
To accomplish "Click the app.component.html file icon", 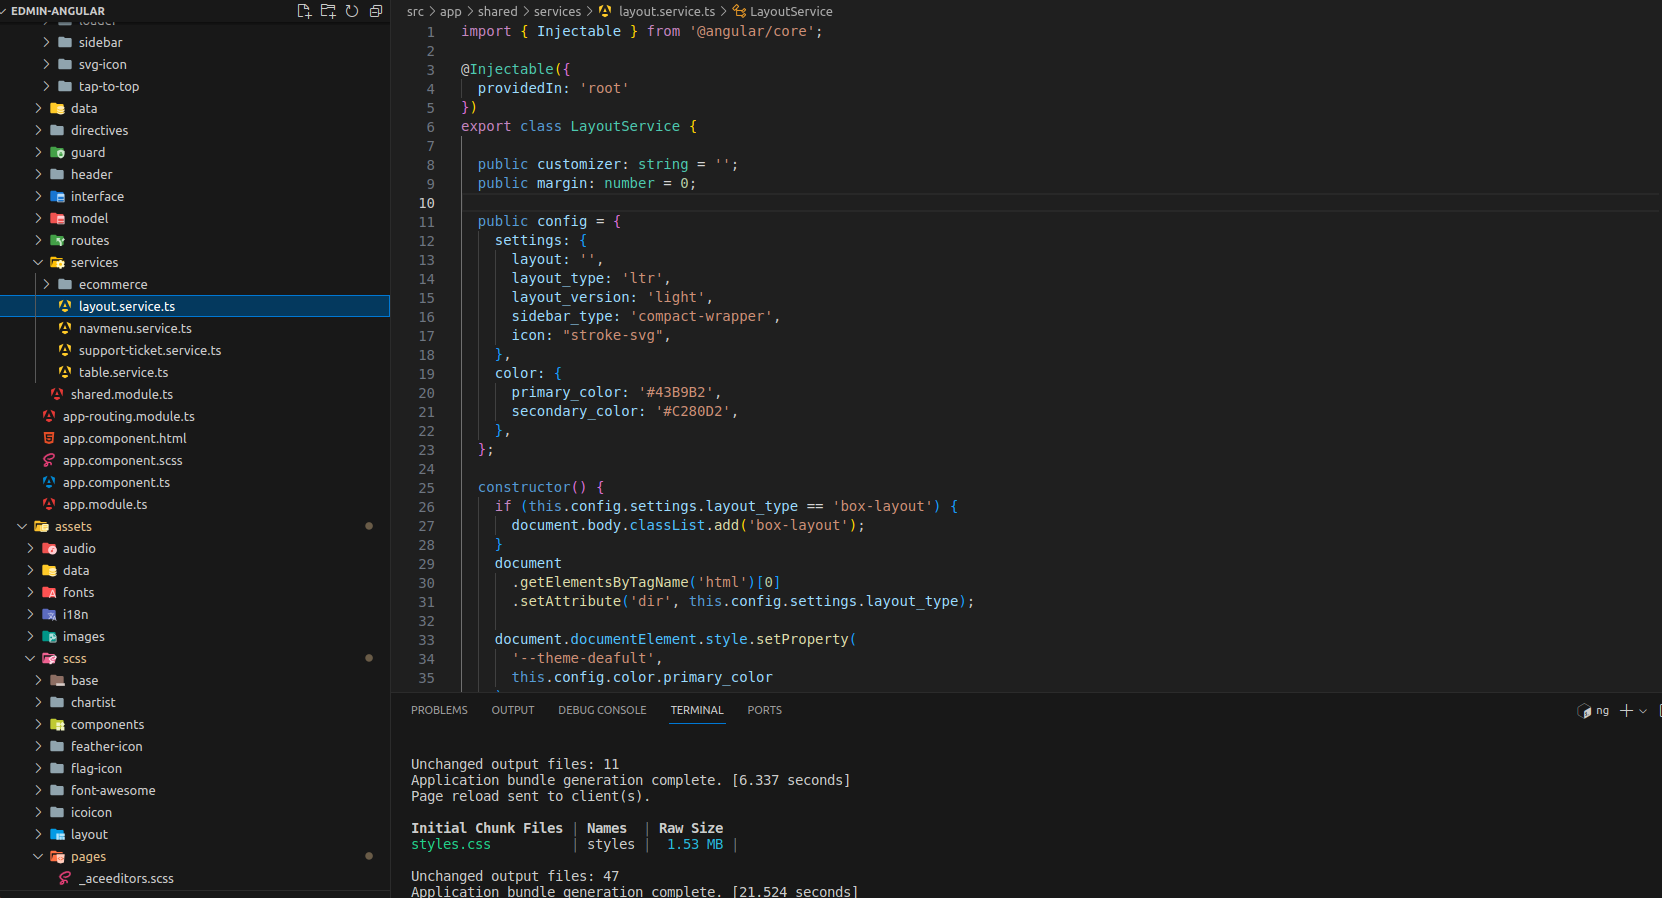I will click(x=49, y=438).
